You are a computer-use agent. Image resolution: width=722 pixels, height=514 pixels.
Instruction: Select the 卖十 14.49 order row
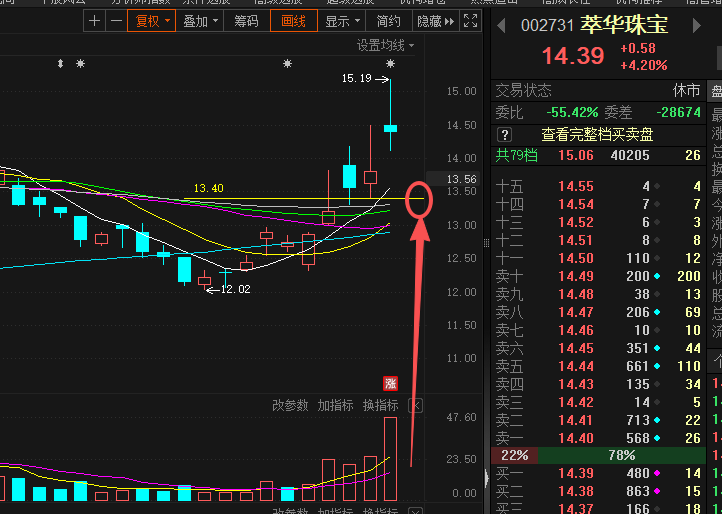point(599,276)
